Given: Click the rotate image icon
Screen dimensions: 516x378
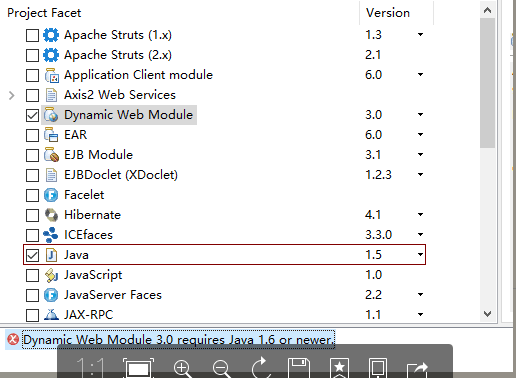Looking at the screenshot, I should [261, 368].
